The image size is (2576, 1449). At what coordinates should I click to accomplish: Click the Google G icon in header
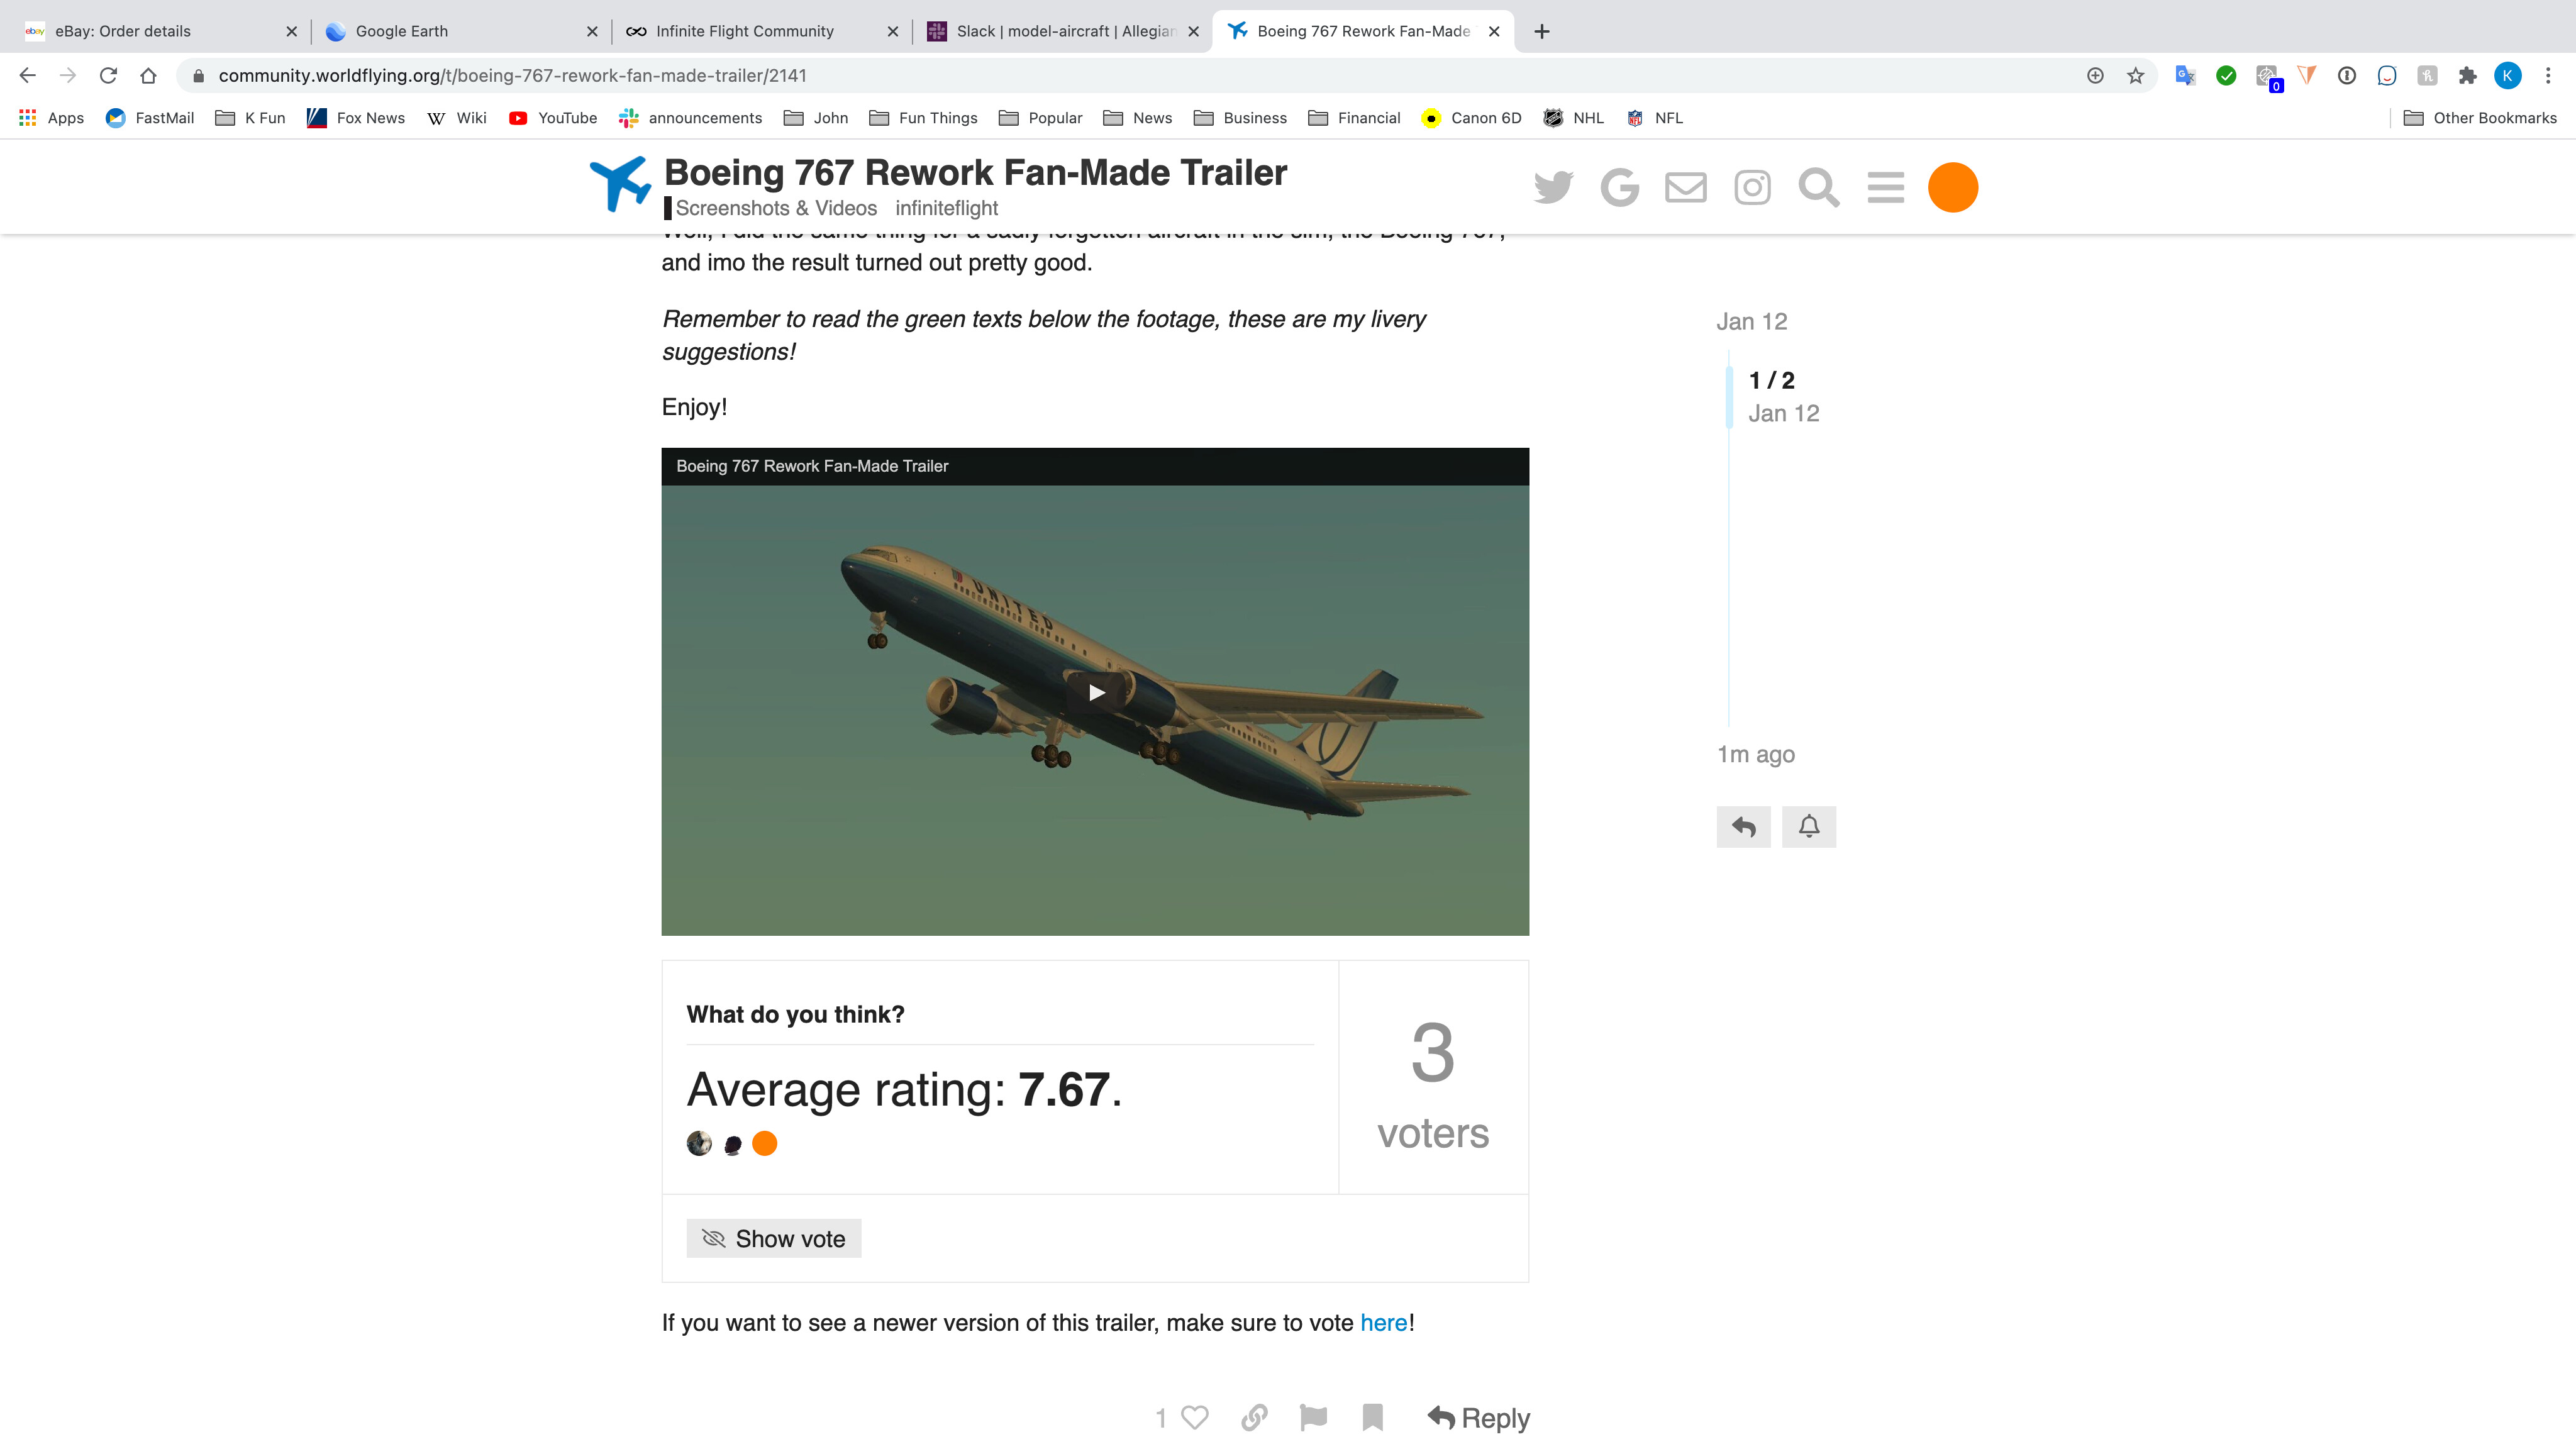point(1619,187)
